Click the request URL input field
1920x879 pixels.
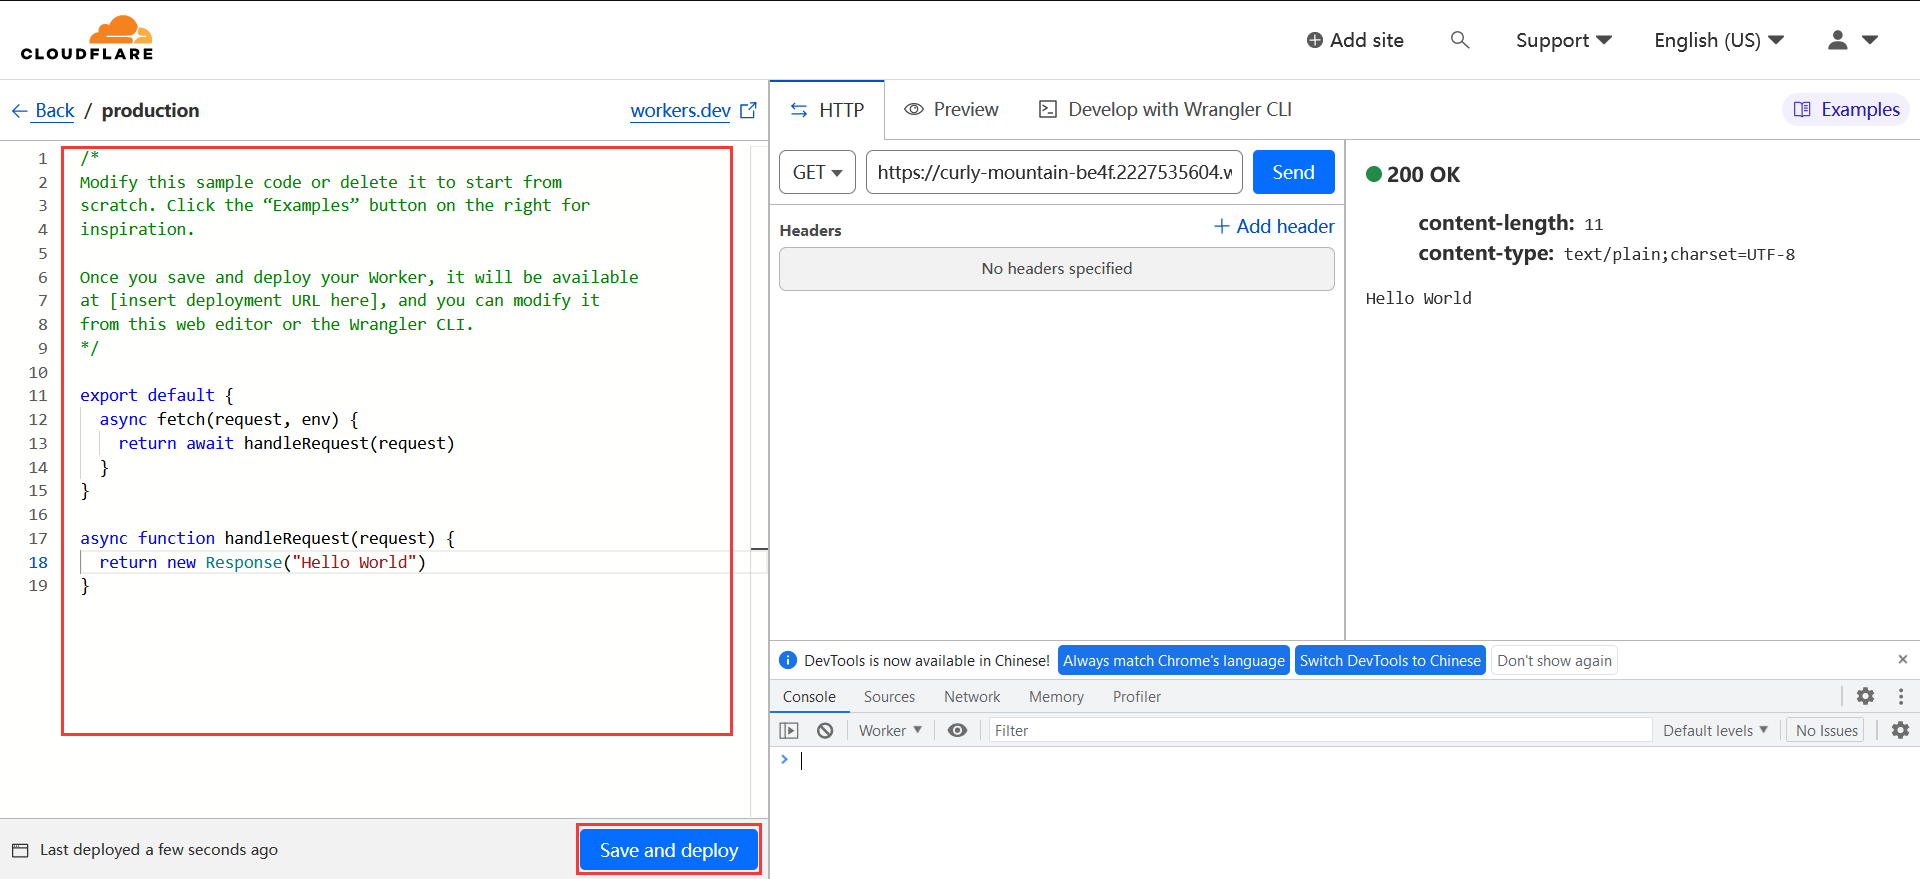coord(1054,172)
